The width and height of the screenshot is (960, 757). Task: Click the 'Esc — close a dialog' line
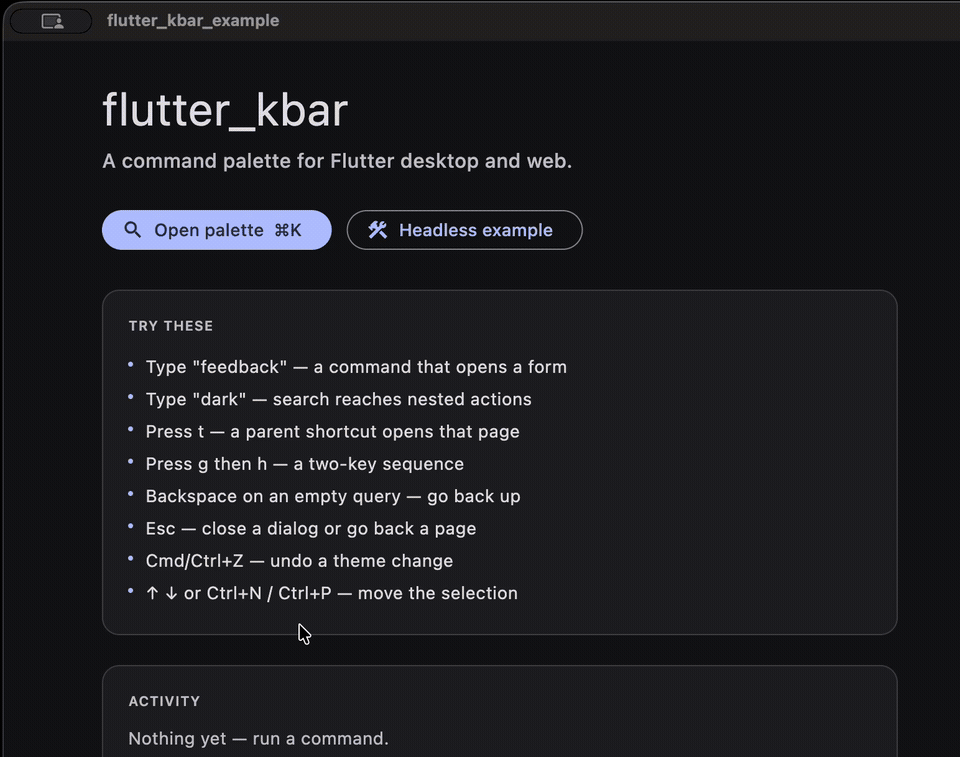[310, 529]
